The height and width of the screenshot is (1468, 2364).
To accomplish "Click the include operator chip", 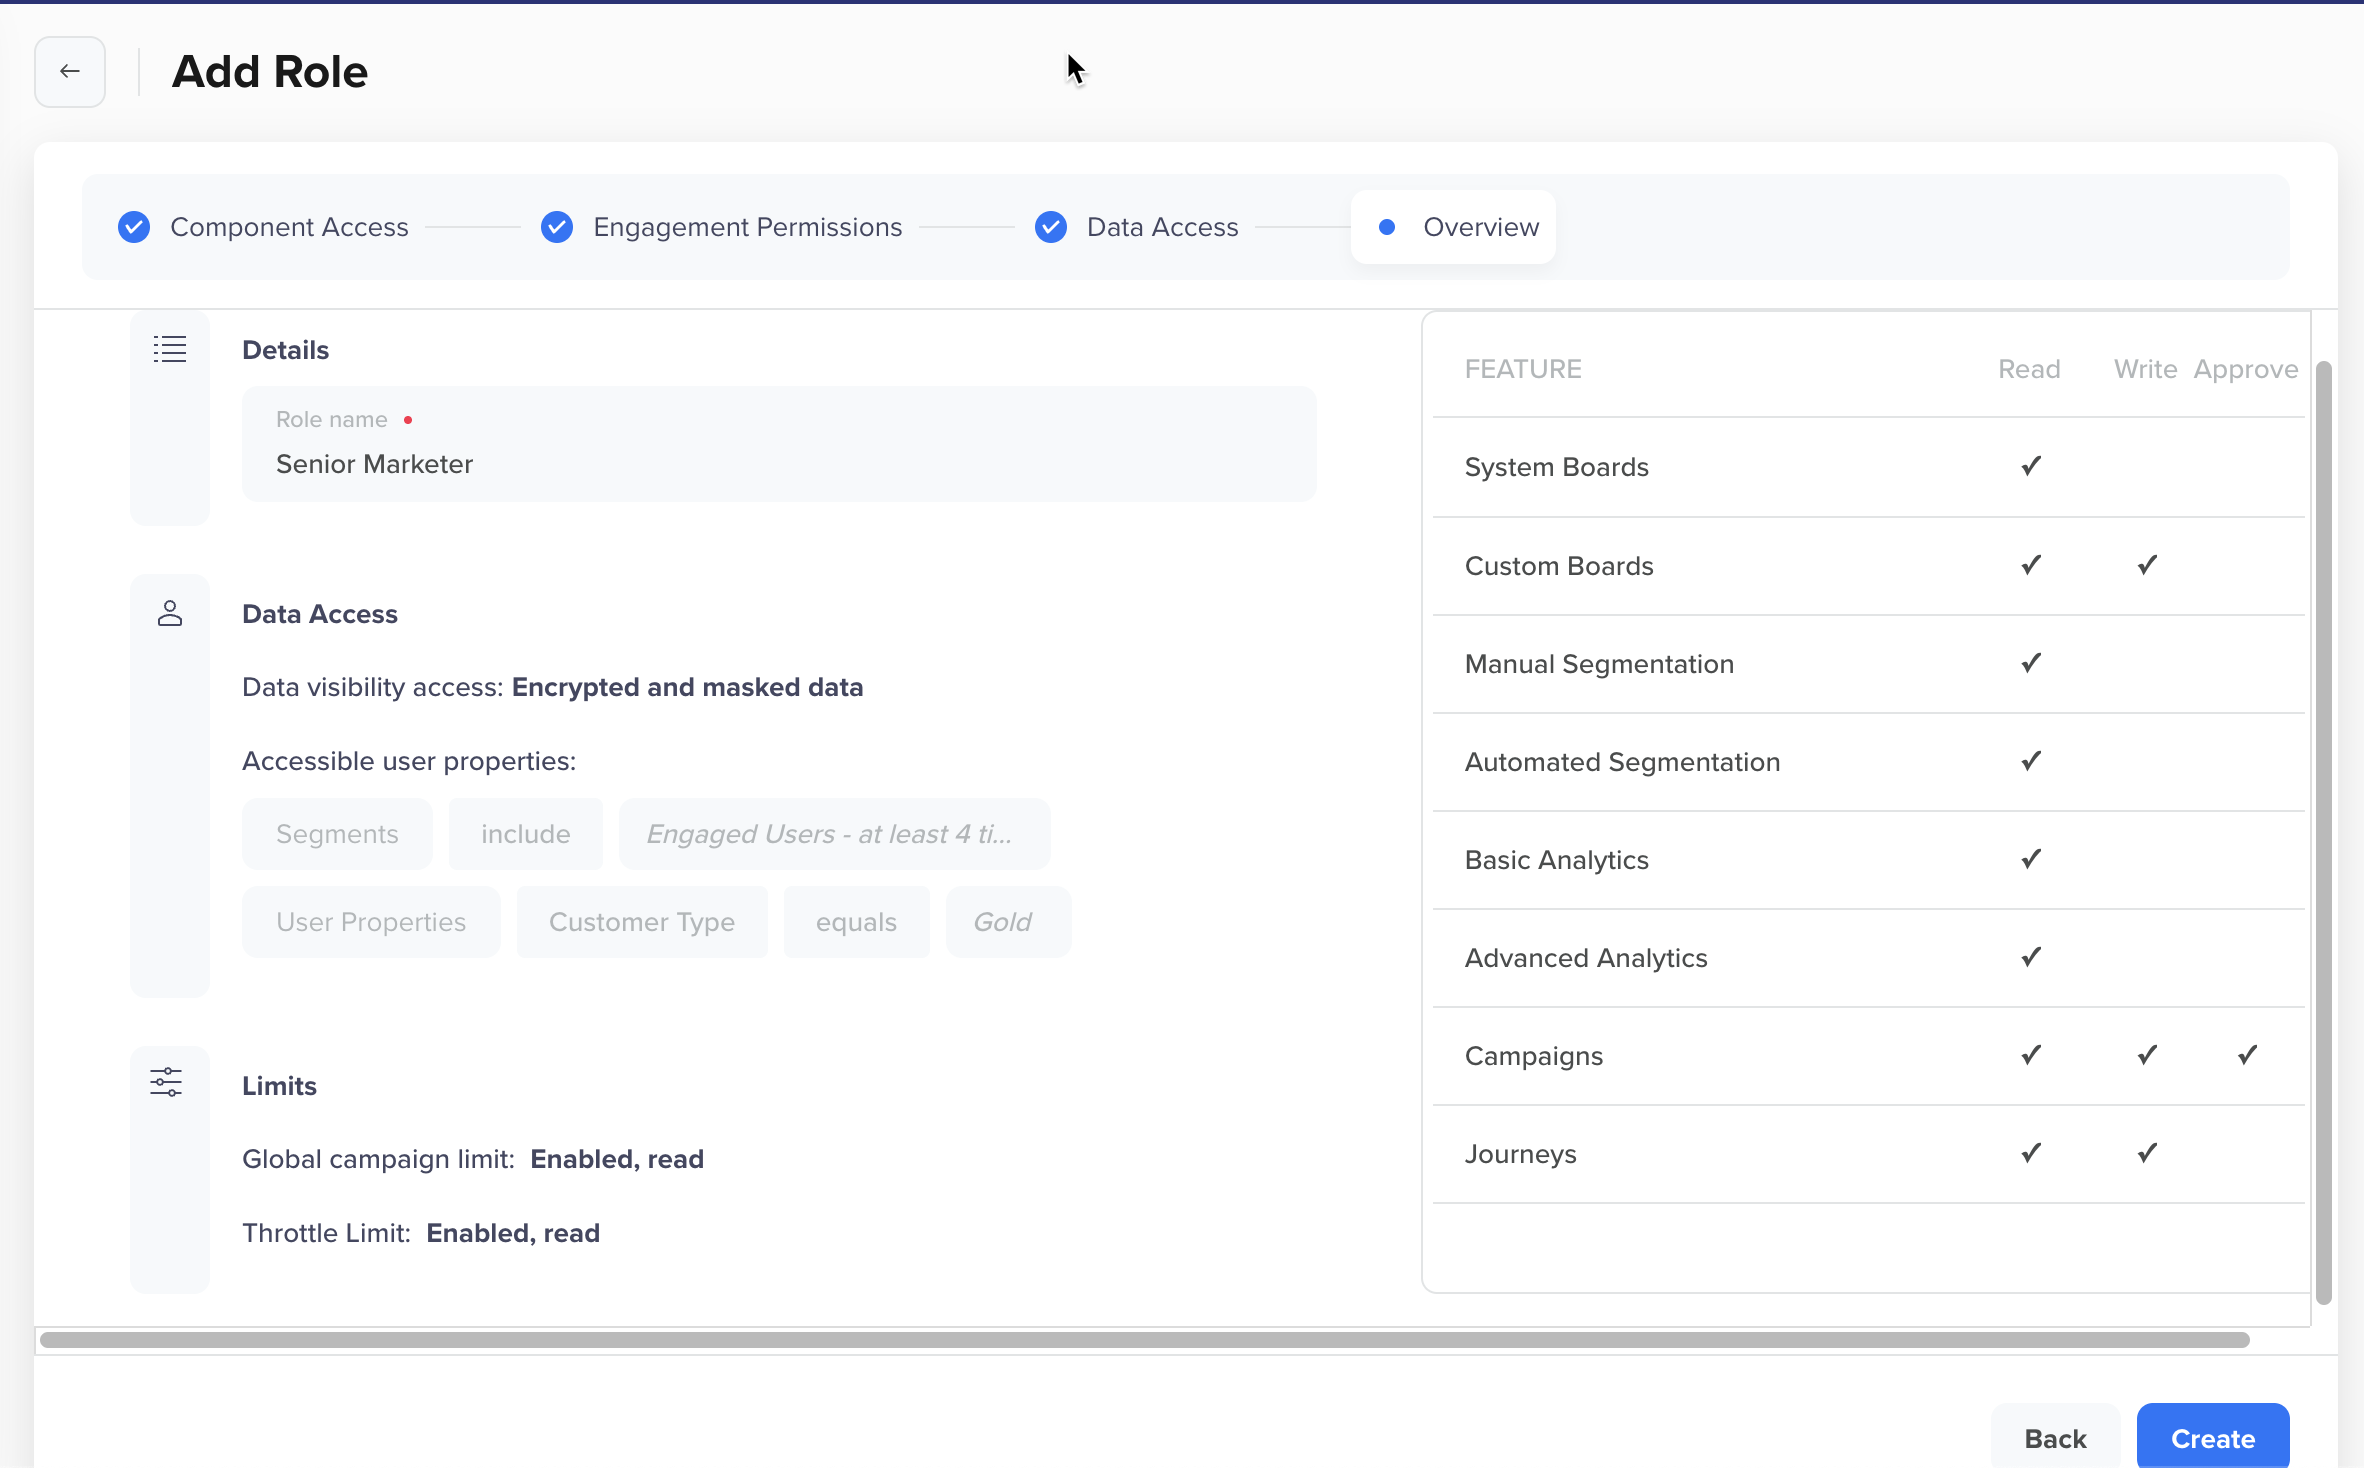I will [x=526, y=834].
